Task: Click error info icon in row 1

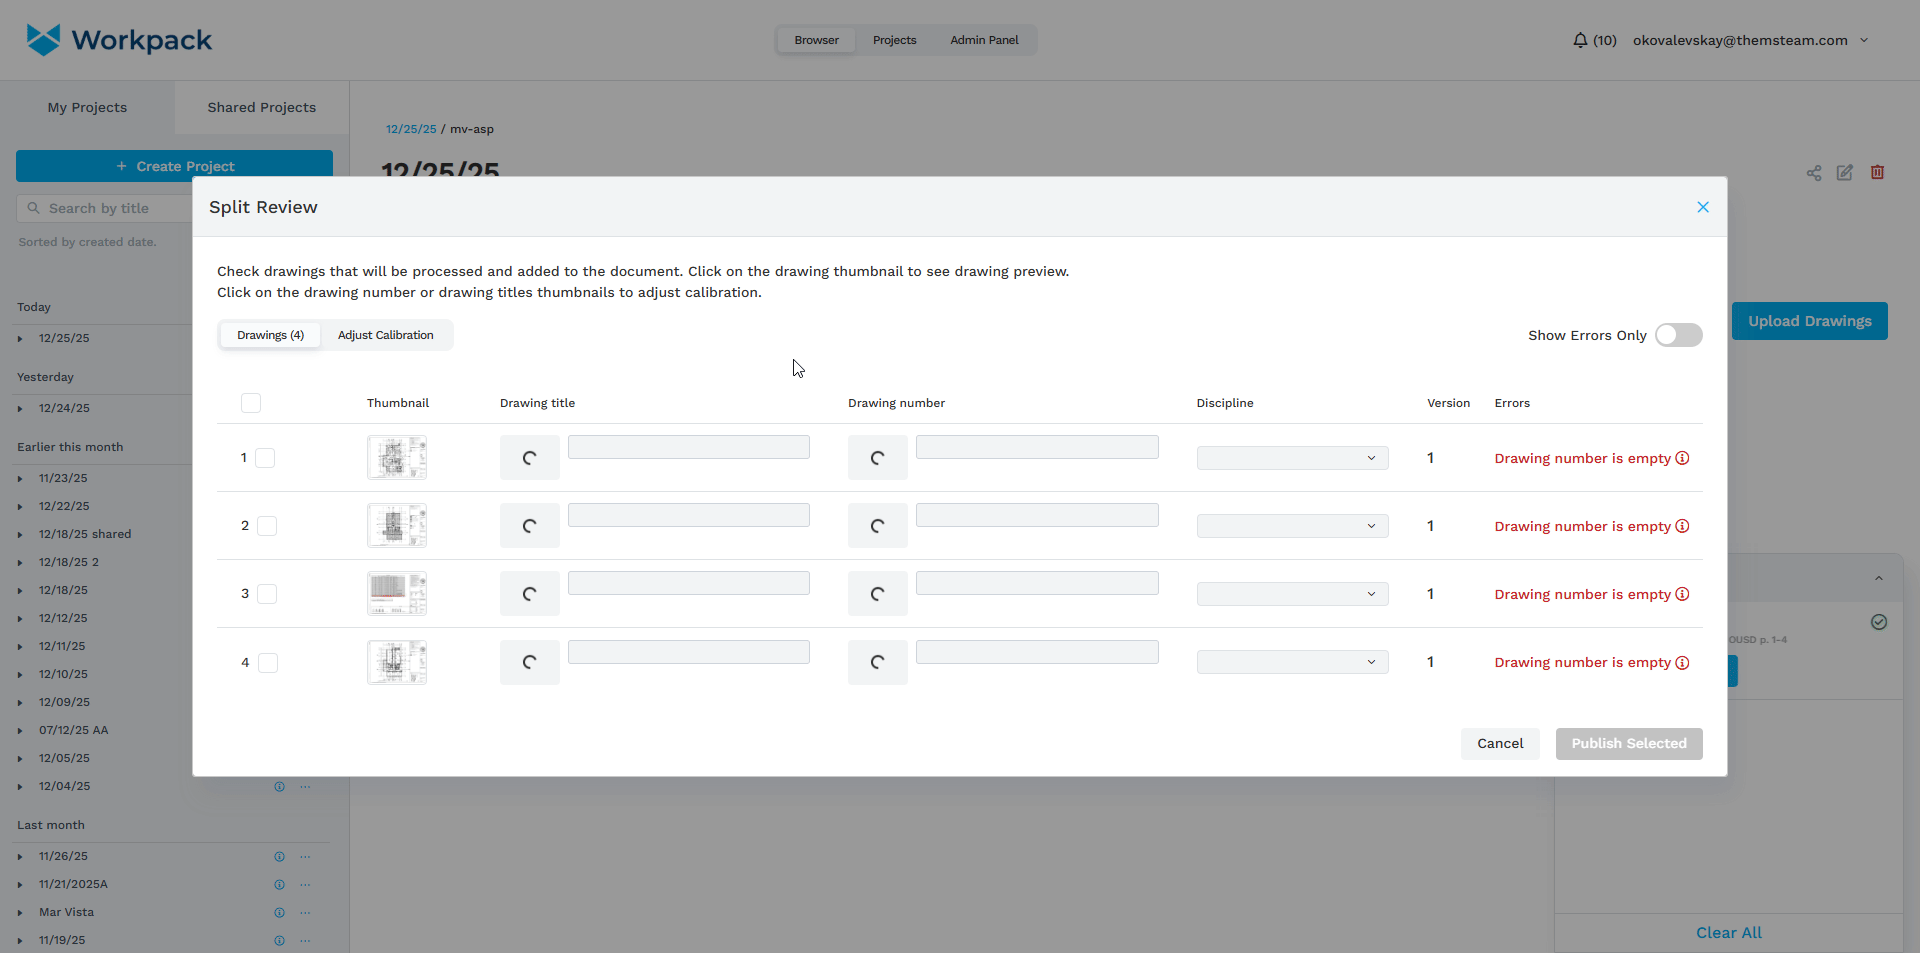Action: point(1683,458)
